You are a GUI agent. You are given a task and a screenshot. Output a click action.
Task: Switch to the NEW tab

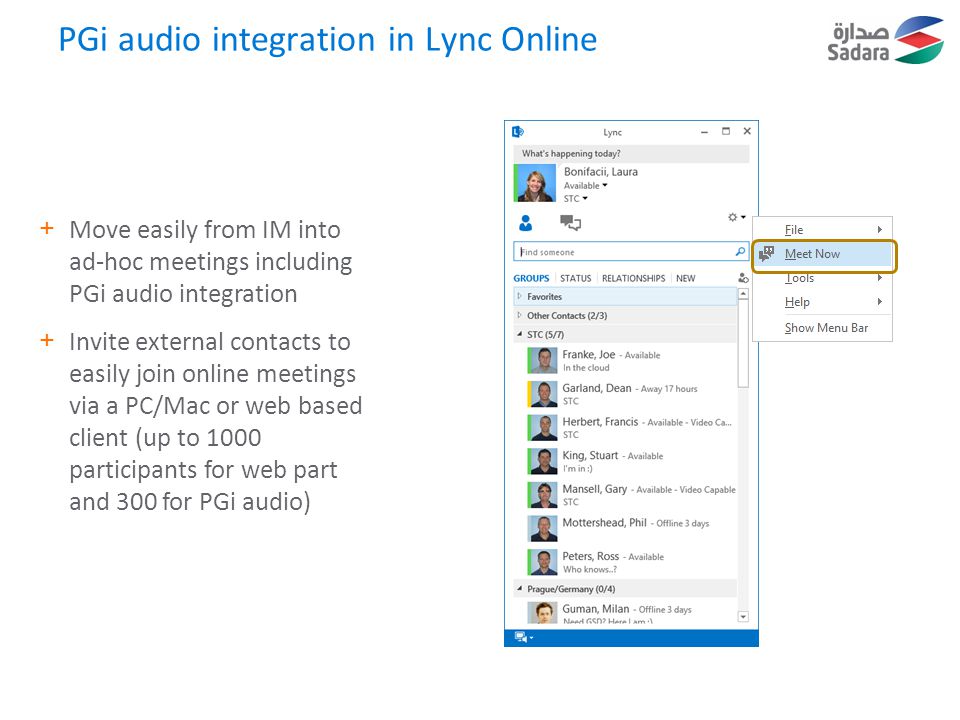click(x=685, y=278)
